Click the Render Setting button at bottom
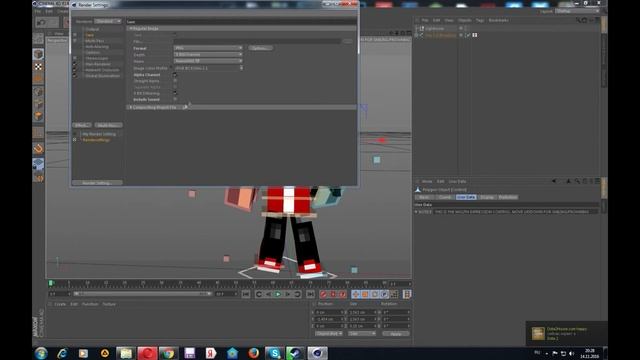Screen dimensions: 640x360 pos(97,183)
